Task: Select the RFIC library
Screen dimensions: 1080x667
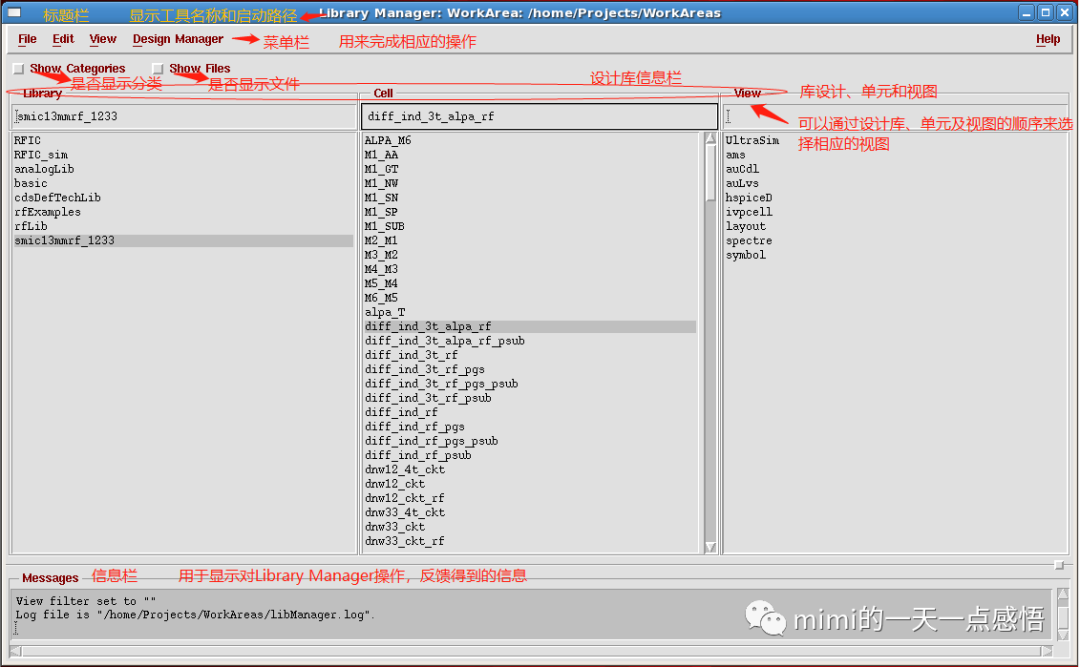Action: 28,141
